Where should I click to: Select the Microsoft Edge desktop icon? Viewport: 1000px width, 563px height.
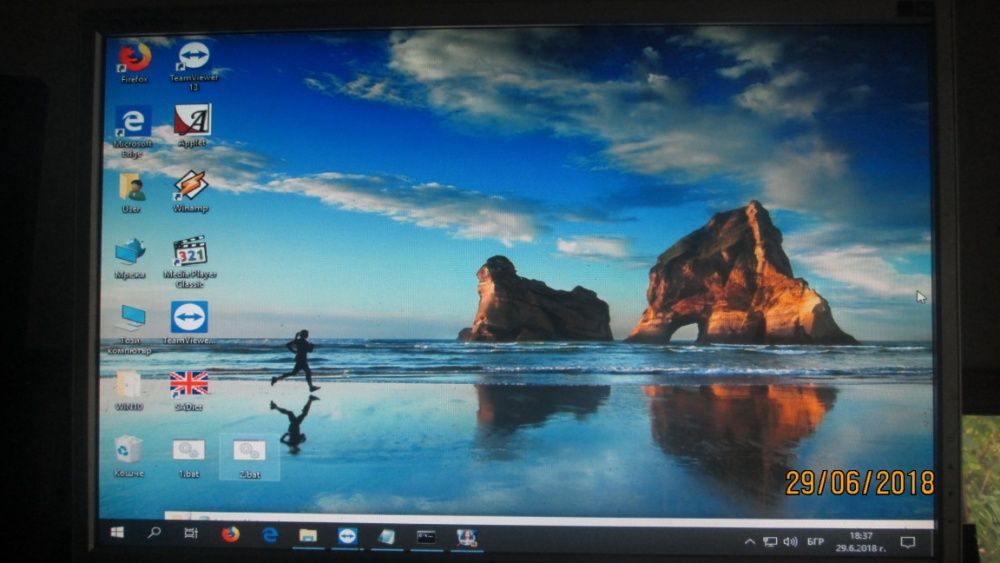pos(133,131)
